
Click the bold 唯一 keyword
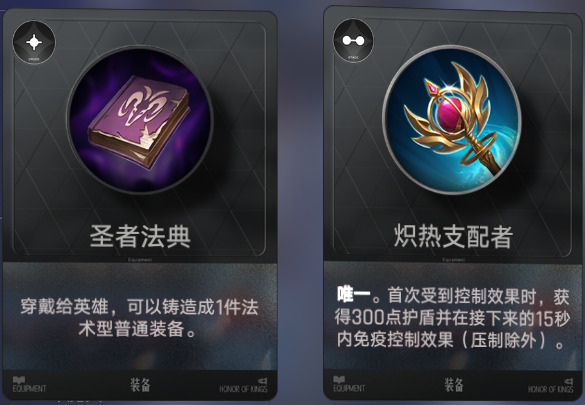pyautogui.click(x=353, y=295)
